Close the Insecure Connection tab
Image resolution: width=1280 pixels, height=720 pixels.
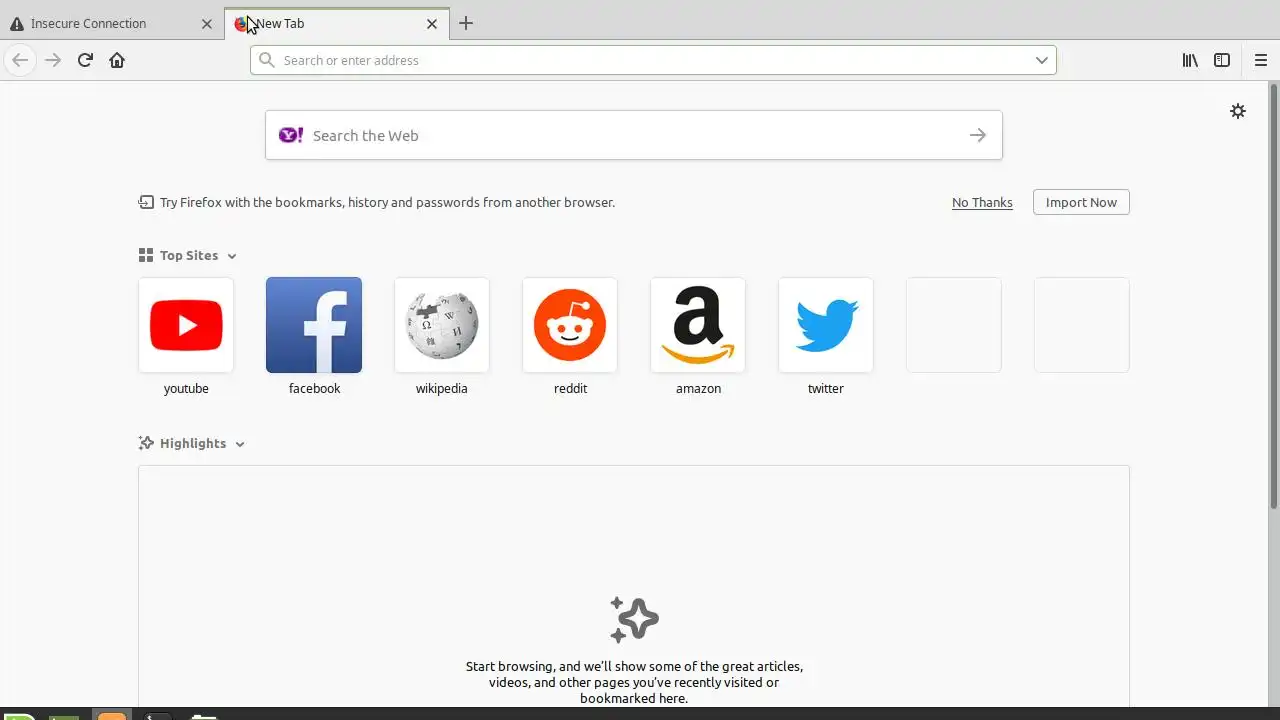tap(207, 23)
